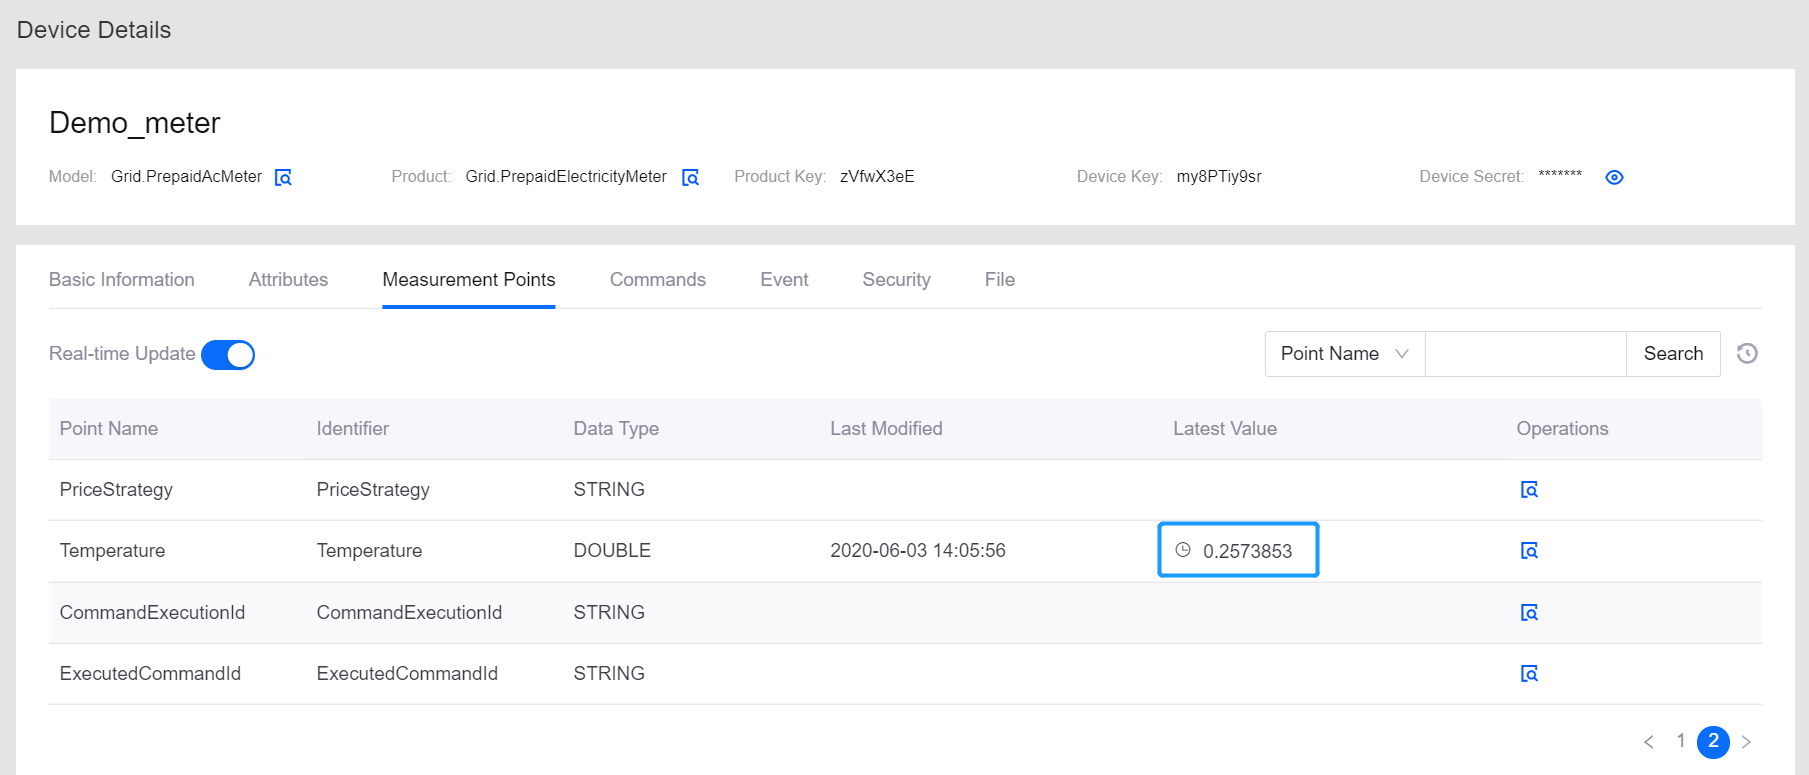Switch to the Commands tab
The image size is (1809, 775).
click(x=657, y=280)
